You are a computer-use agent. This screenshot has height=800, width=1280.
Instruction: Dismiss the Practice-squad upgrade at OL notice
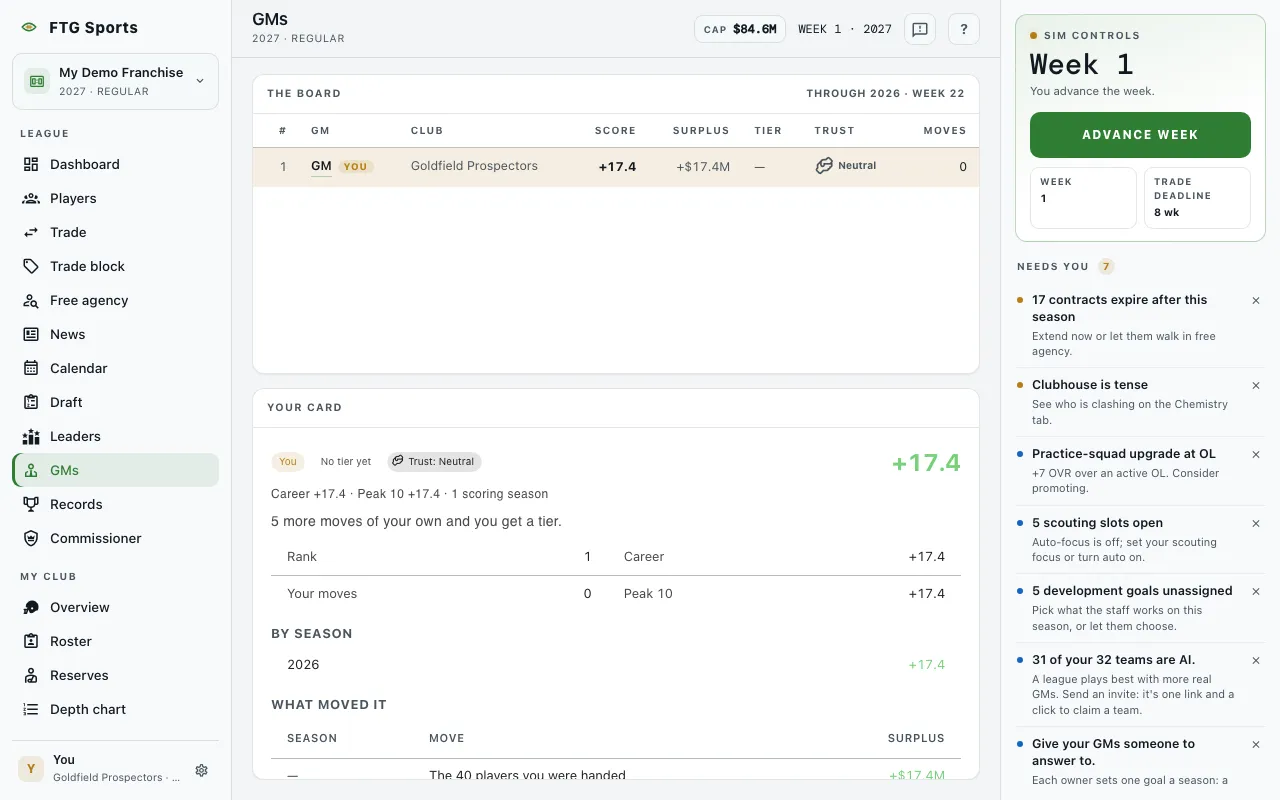point(1256,454)
